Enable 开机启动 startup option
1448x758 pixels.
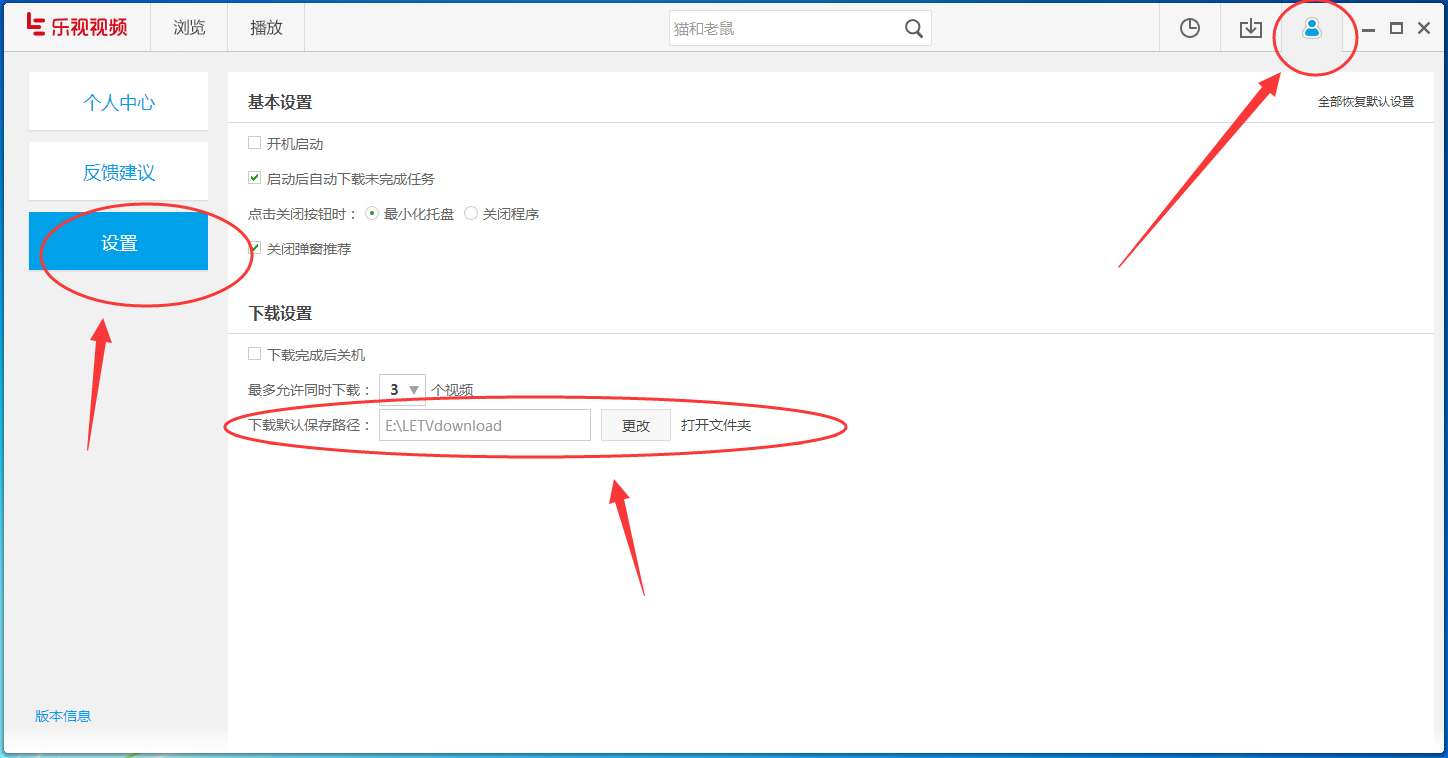pyautogui.click(x=254, y=142)
